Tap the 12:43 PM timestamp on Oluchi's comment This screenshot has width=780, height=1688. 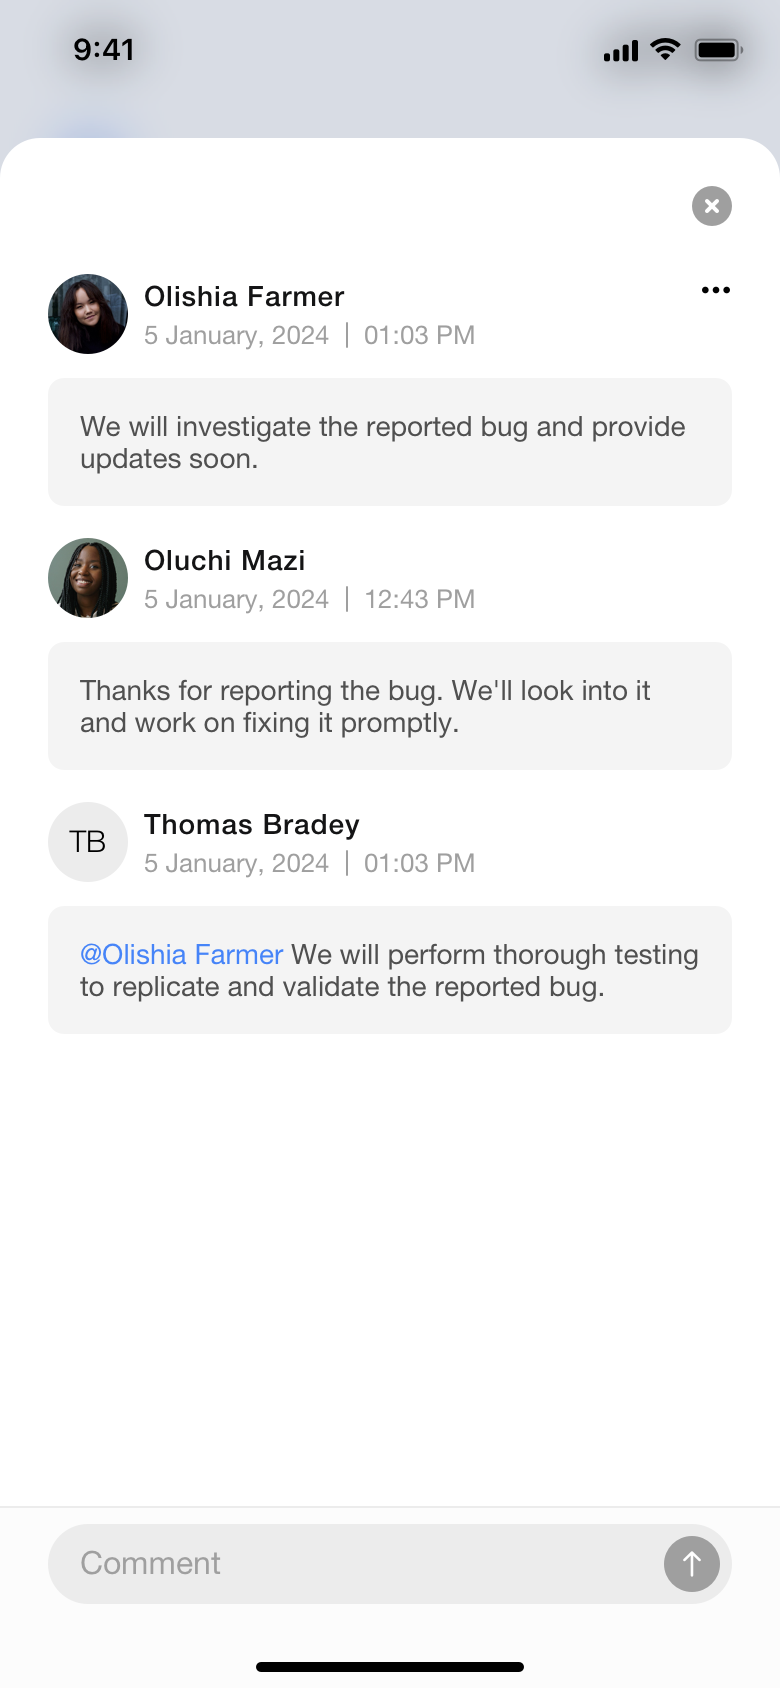pyautogui.click(x=419, y=599)
